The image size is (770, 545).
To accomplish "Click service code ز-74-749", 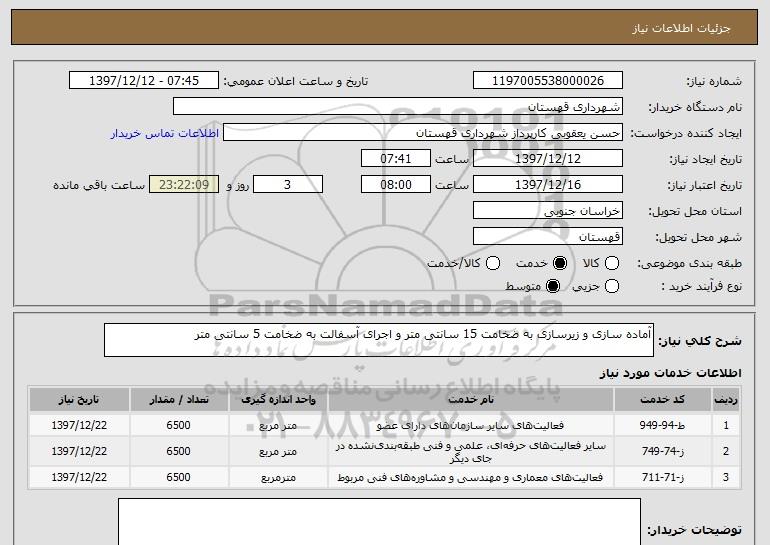I will point(662,451).
